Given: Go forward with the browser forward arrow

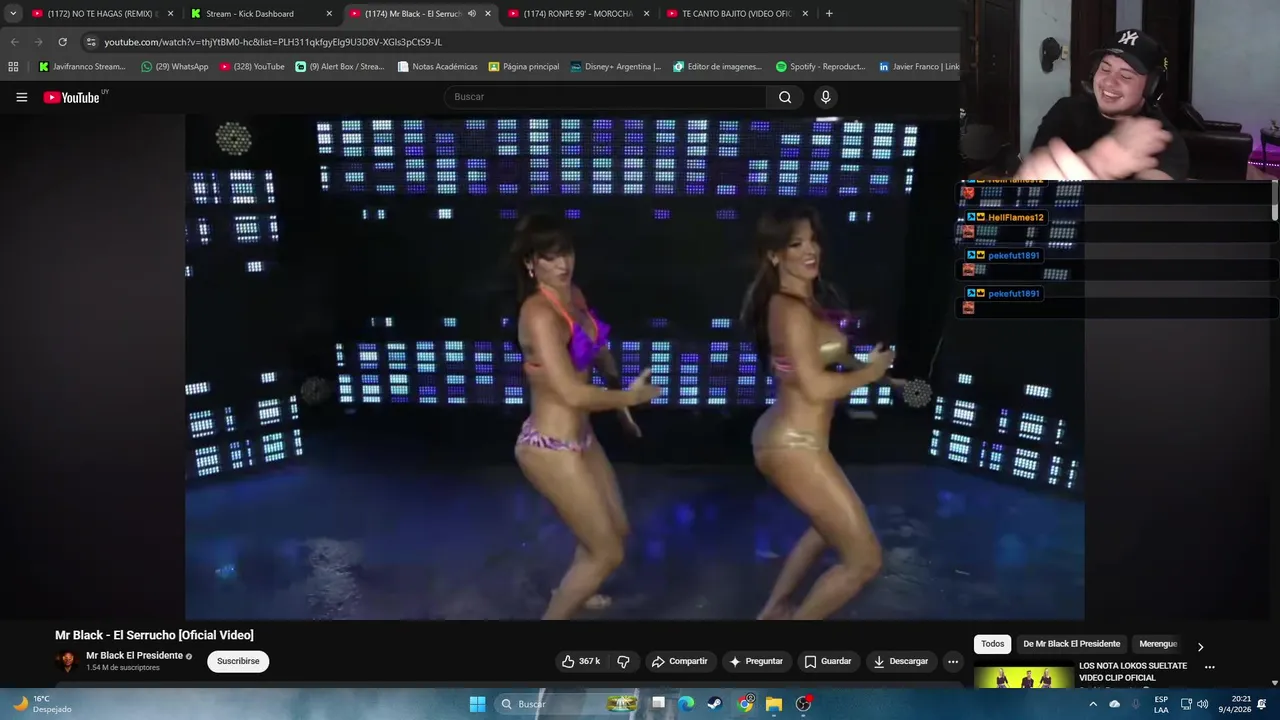Looking at the screenshot, I should pyautogui.click(x=38, y=42).
